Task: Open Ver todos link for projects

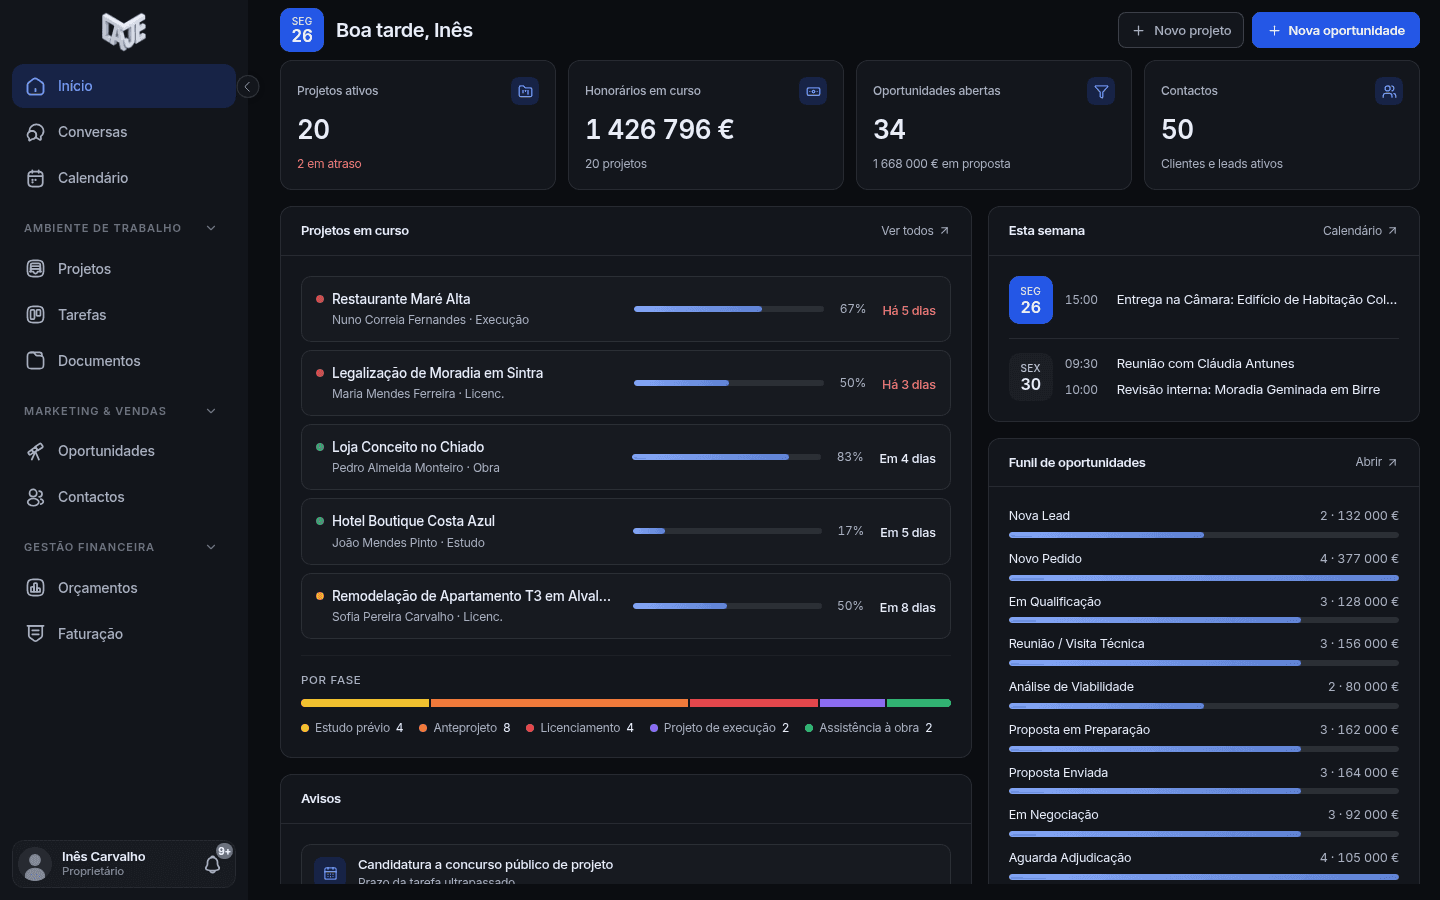Action: click(915, 231)
